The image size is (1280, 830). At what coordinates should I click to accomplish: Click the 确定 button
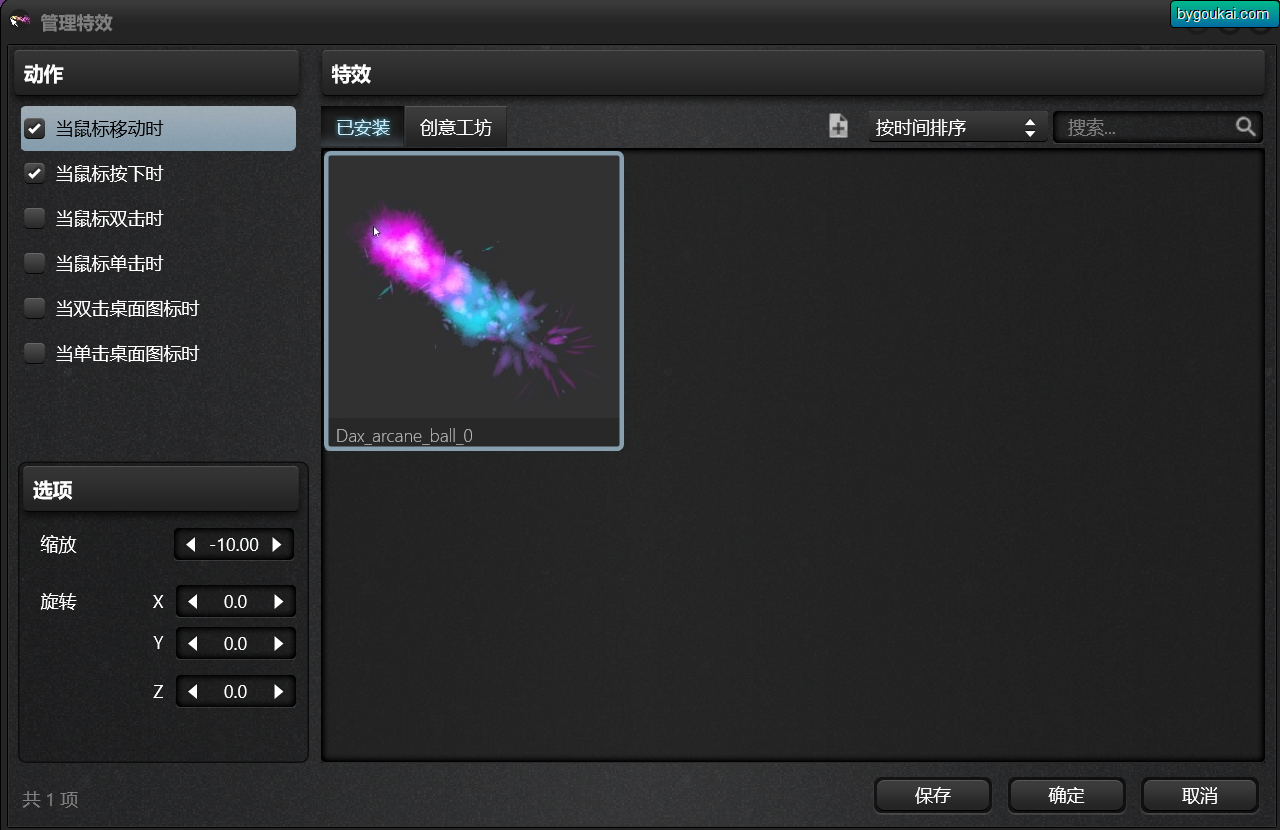(1066, 796)
